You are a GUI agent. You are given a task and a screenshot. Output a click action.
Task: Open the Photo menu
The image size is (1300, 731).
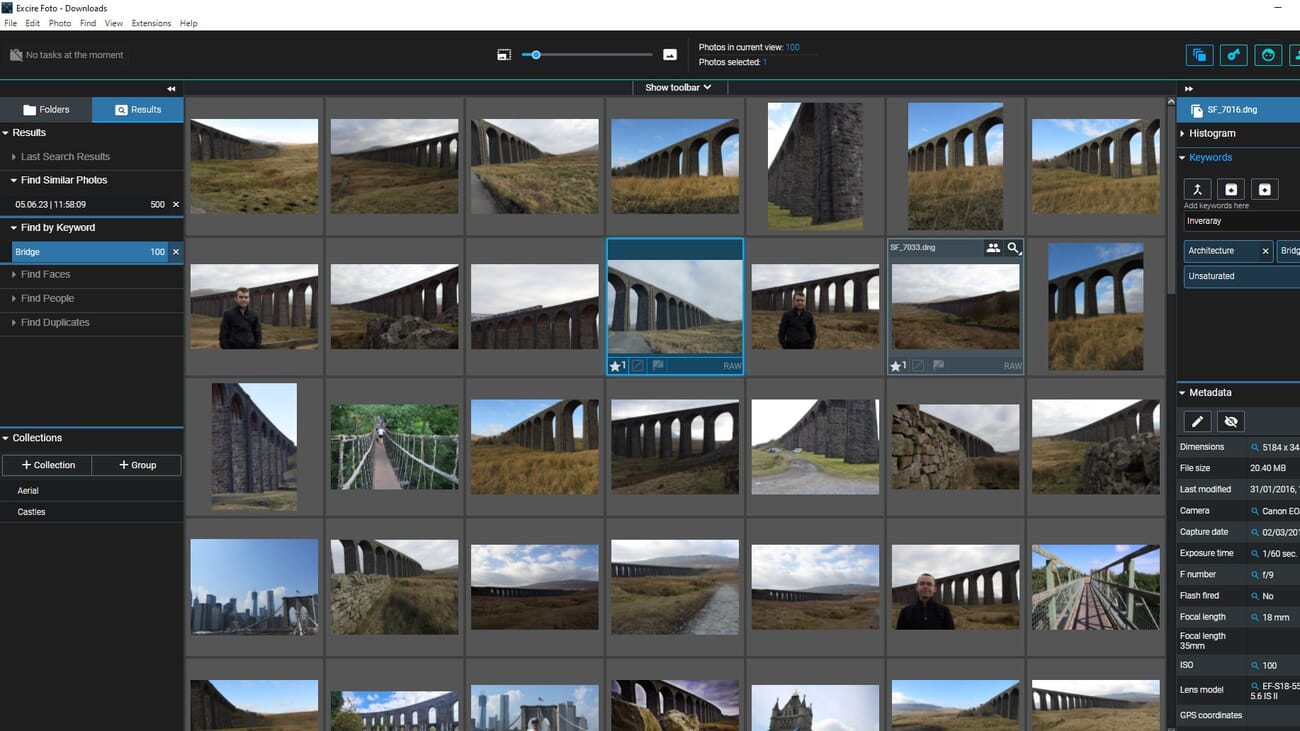pyautogui.click(x=60, y=23)
